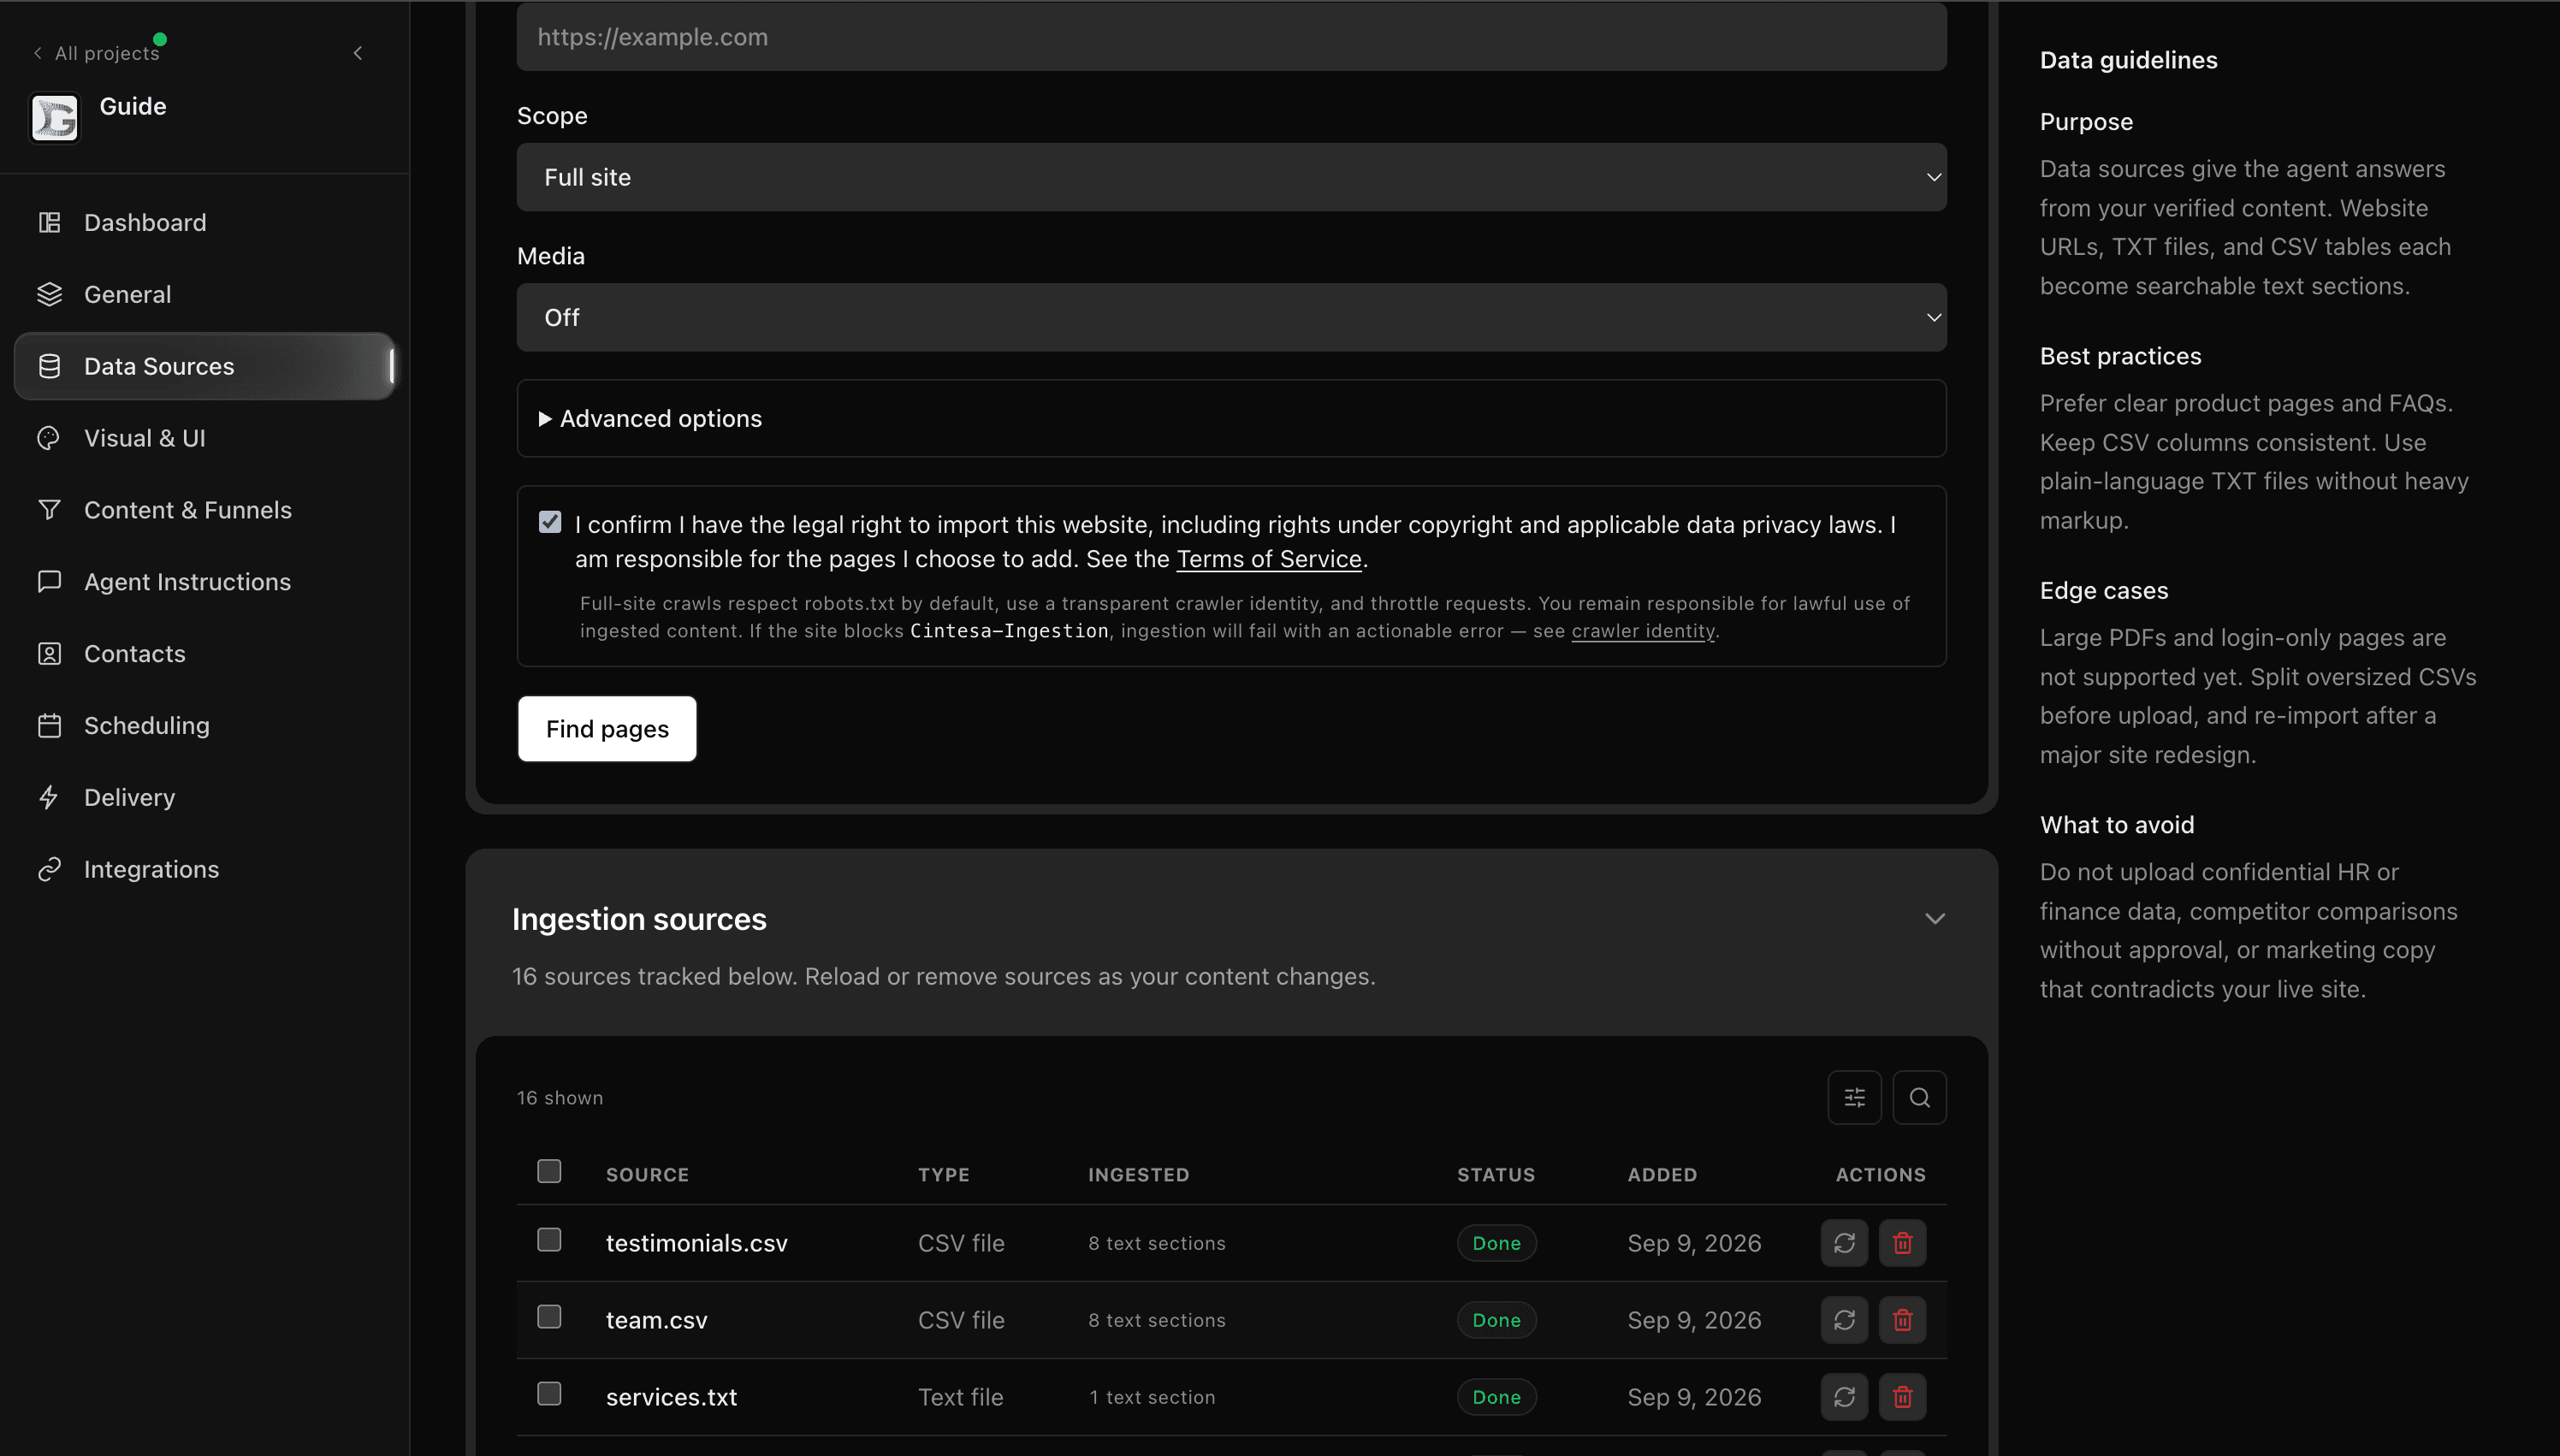Reload the team.csv source

coord(1844,1320)
